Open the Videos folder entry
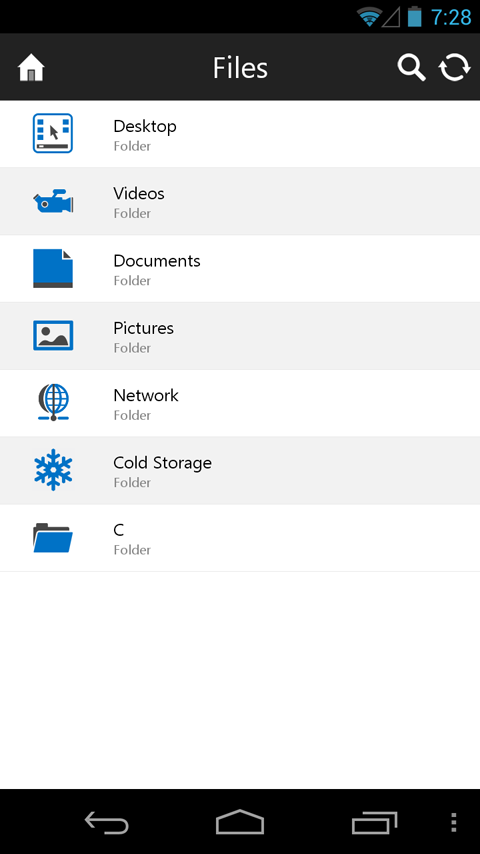The image size is (480, 854). 240,202
